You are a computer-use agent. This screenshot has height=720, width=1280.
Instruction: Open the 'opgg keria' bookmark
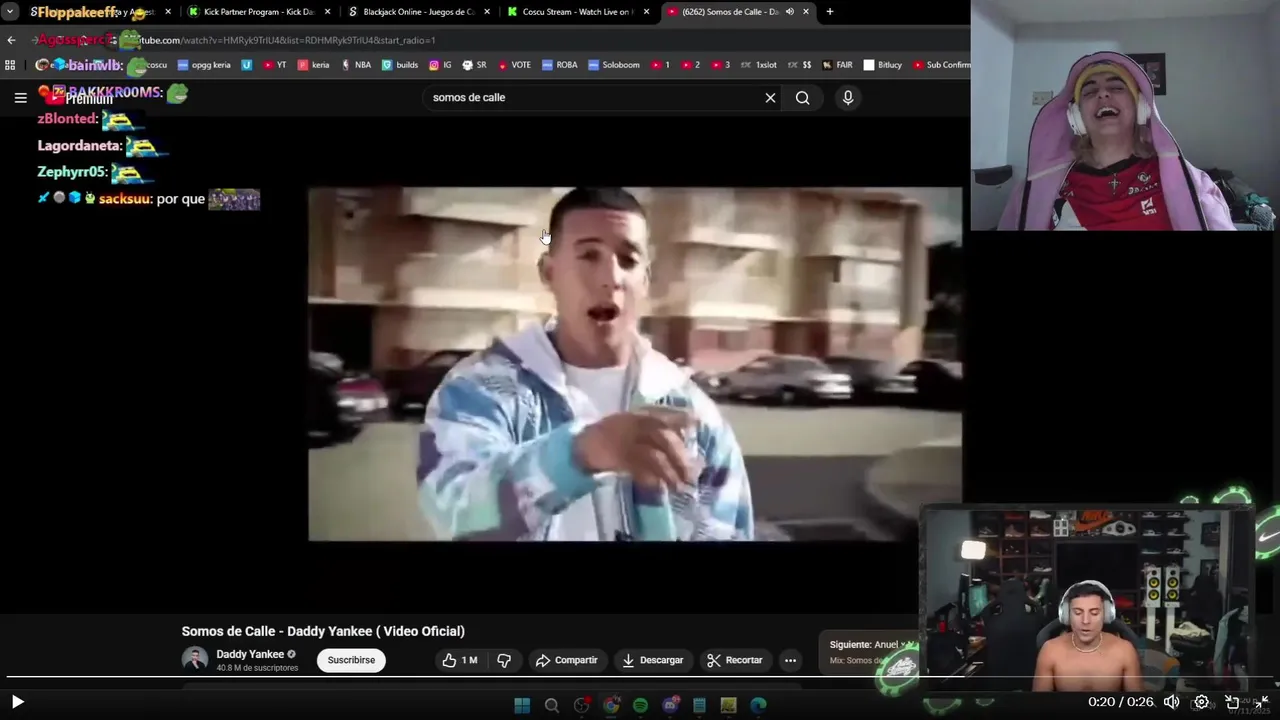pos(204,65)
